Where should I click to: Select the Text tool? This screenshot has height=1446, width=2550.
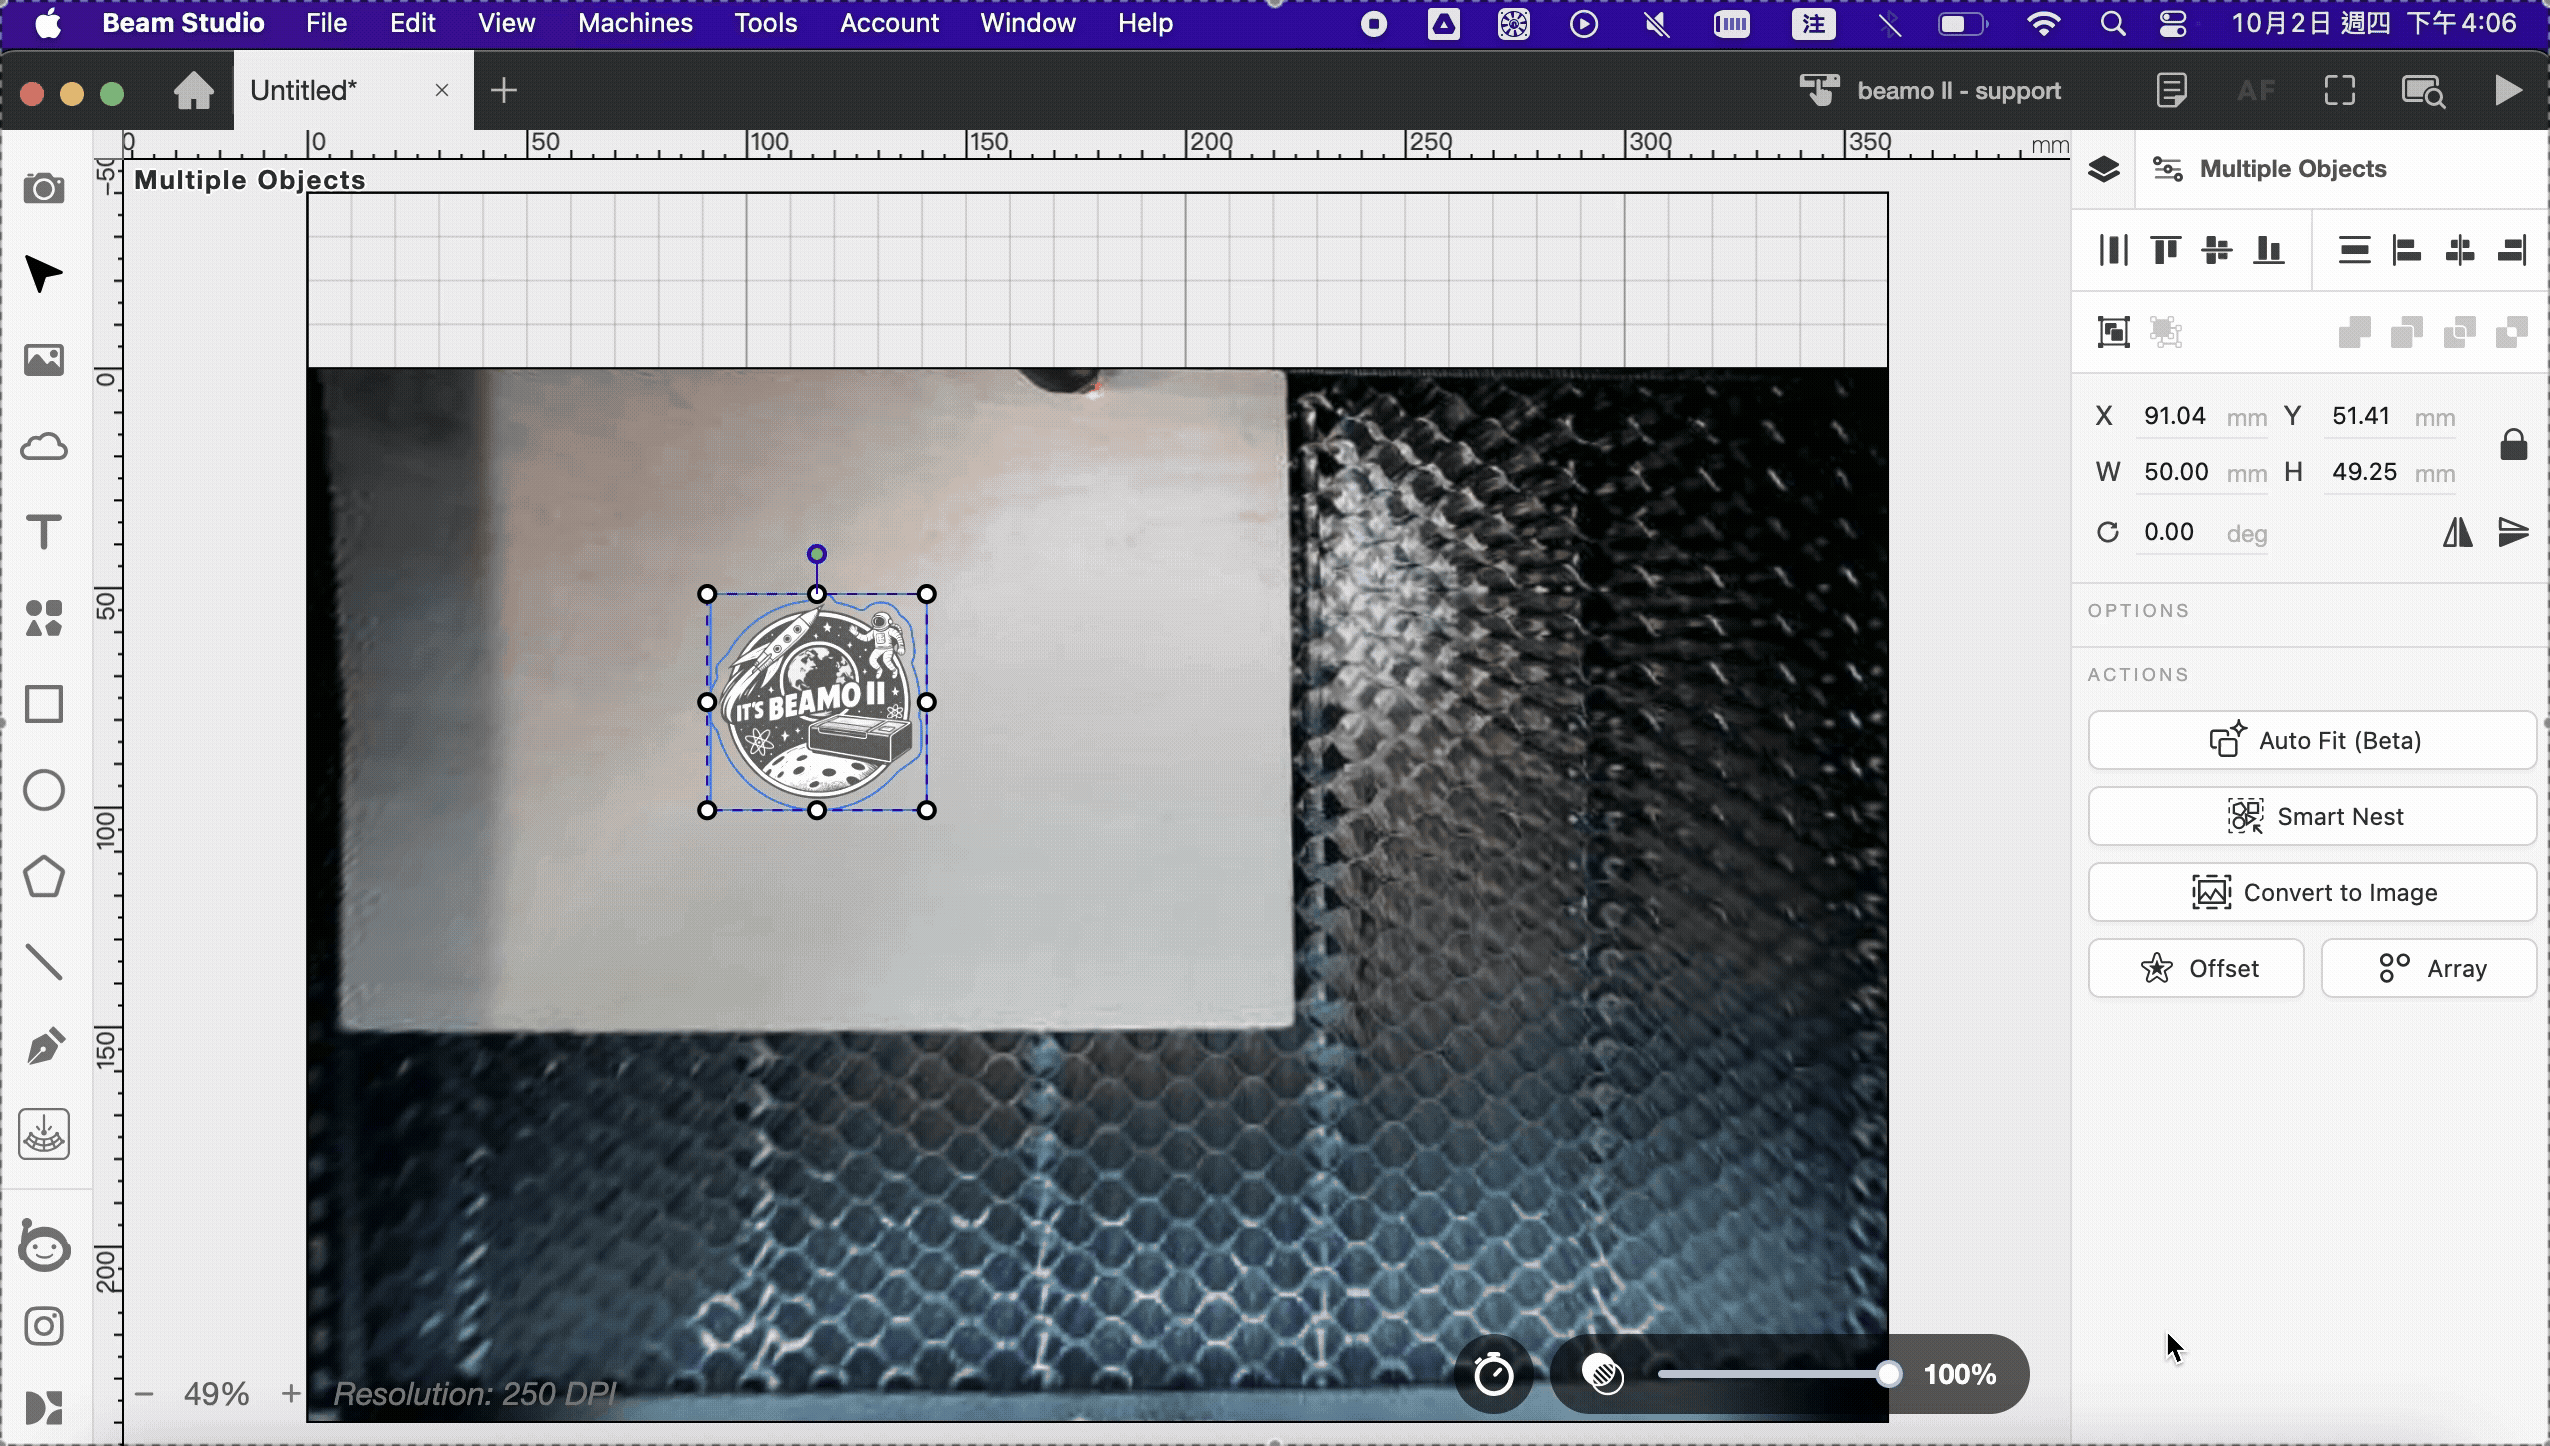44,532
